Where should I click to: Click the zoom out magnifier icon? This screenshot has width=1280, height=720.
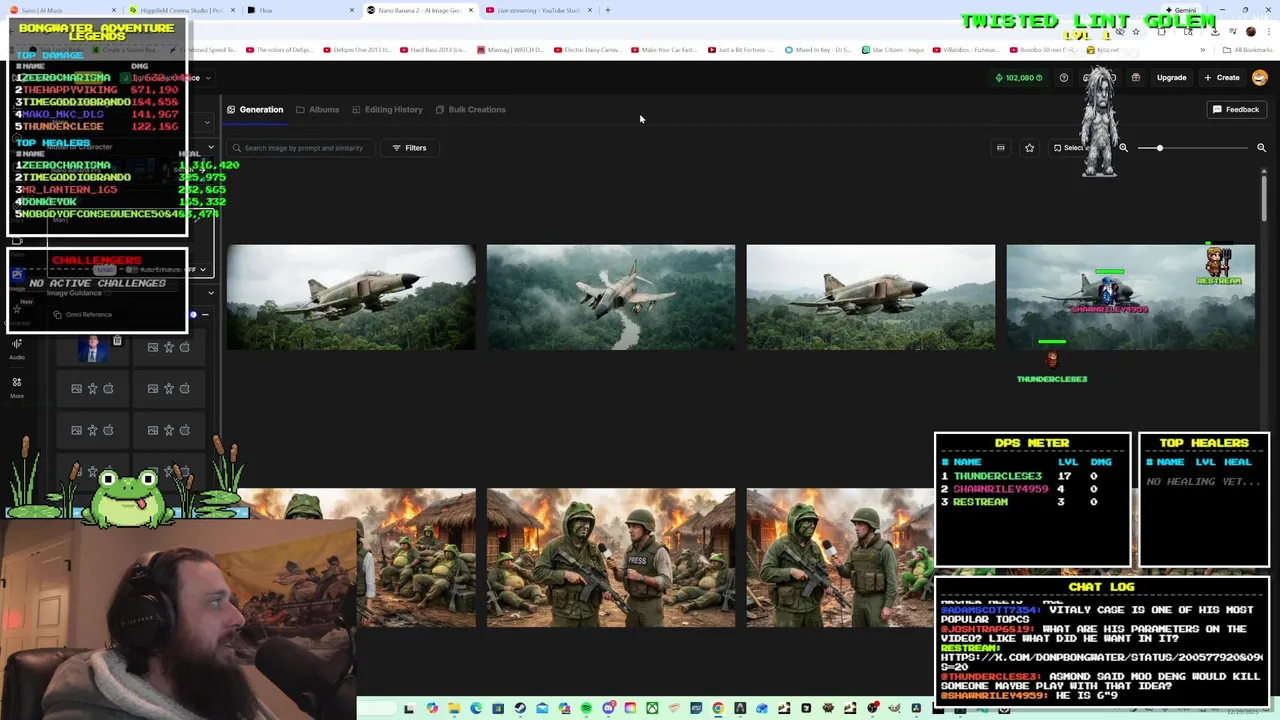pos(1123,148)
